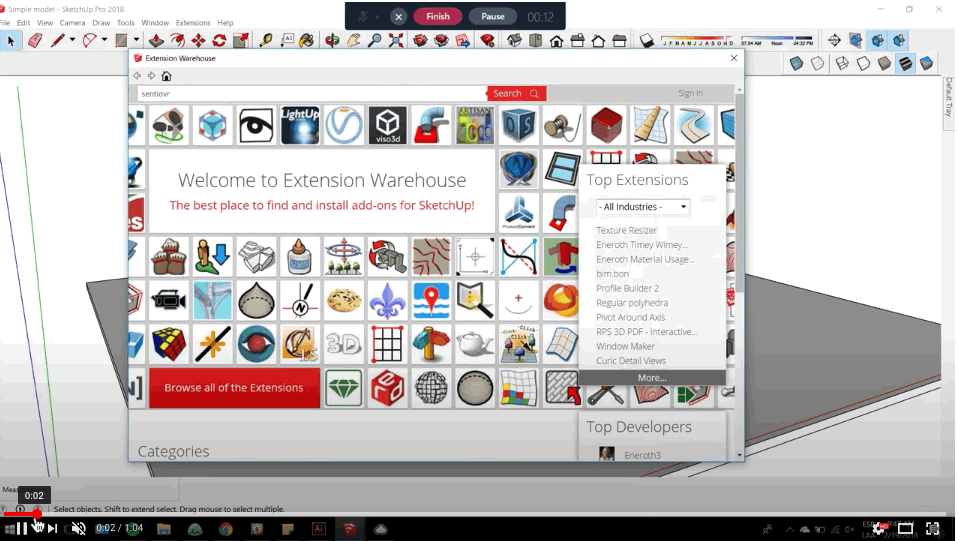Switch to Iso view icon
Image resolution: width=958 pixels, height=541 pixels.
(514, 41)
